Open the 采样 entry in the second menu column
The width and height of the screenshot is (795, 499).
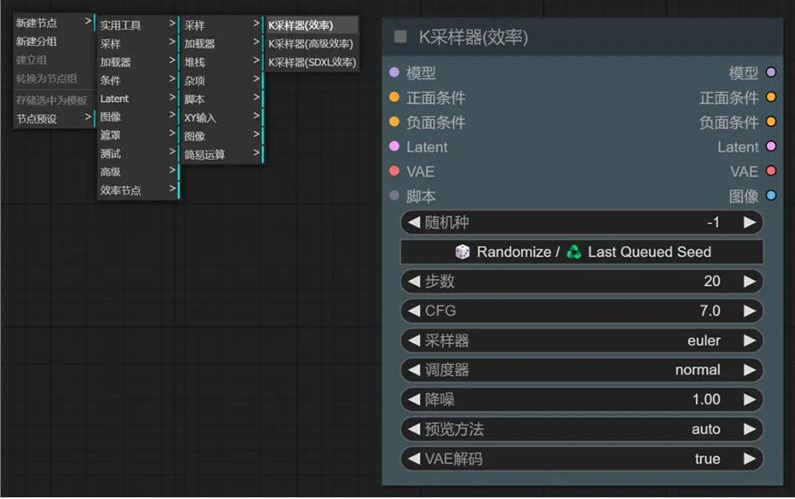pyautogui.click(x=138, y=44)
